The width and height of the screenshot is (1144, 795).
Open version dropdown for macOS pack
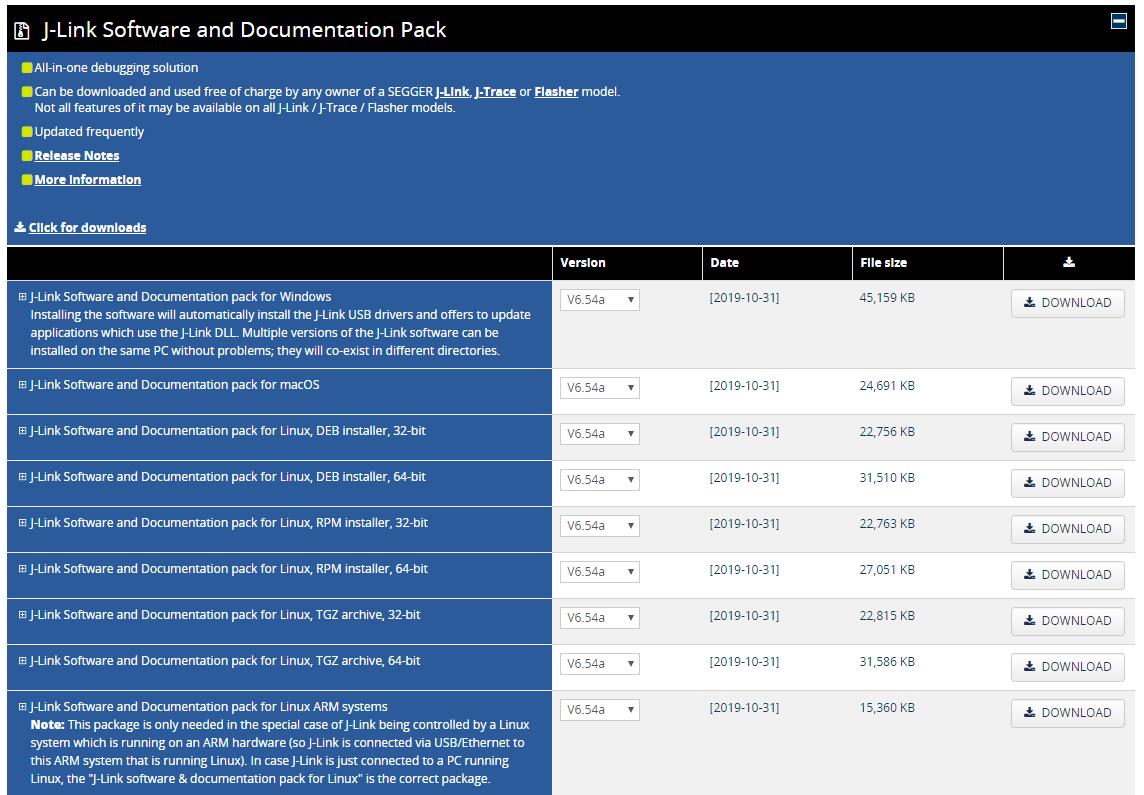[x=600, y=387]
